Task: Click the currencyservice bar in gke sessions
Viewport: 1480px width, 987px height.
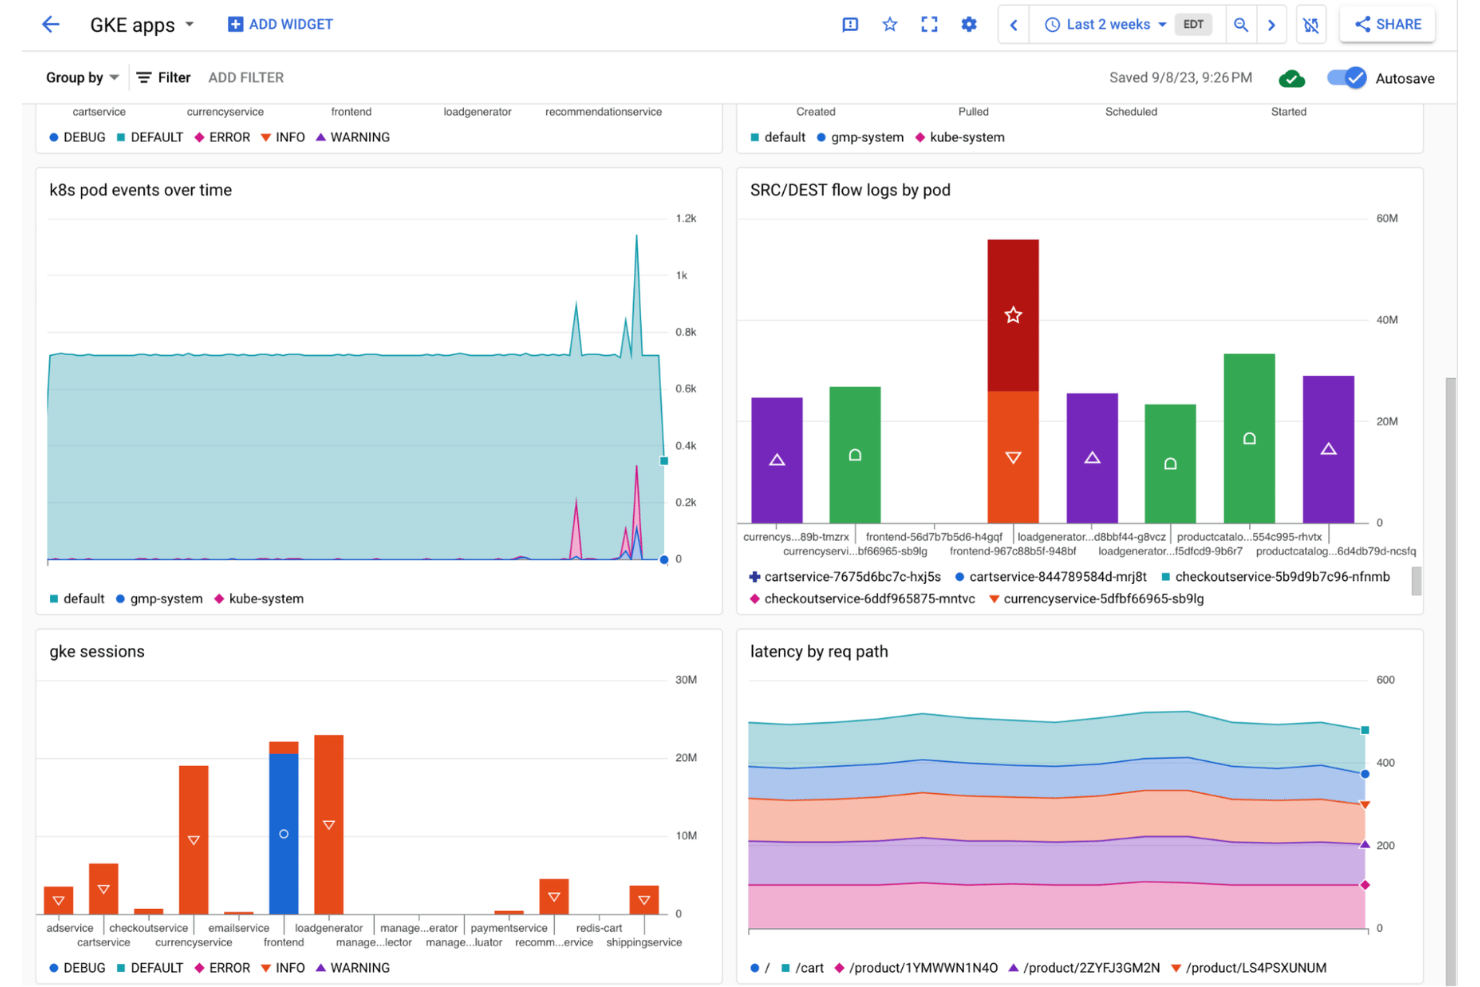Action: (x=194, y=840)
